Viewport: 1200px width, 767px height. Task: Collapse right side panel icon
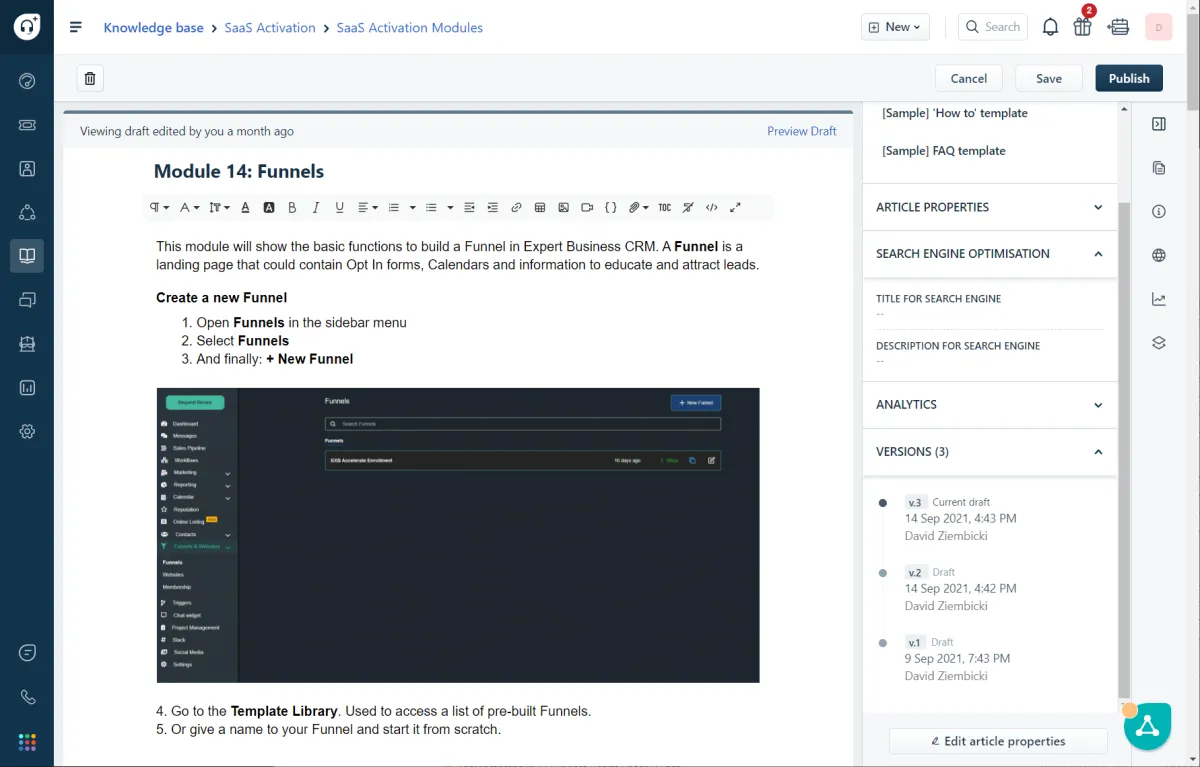pos(1159,124)
